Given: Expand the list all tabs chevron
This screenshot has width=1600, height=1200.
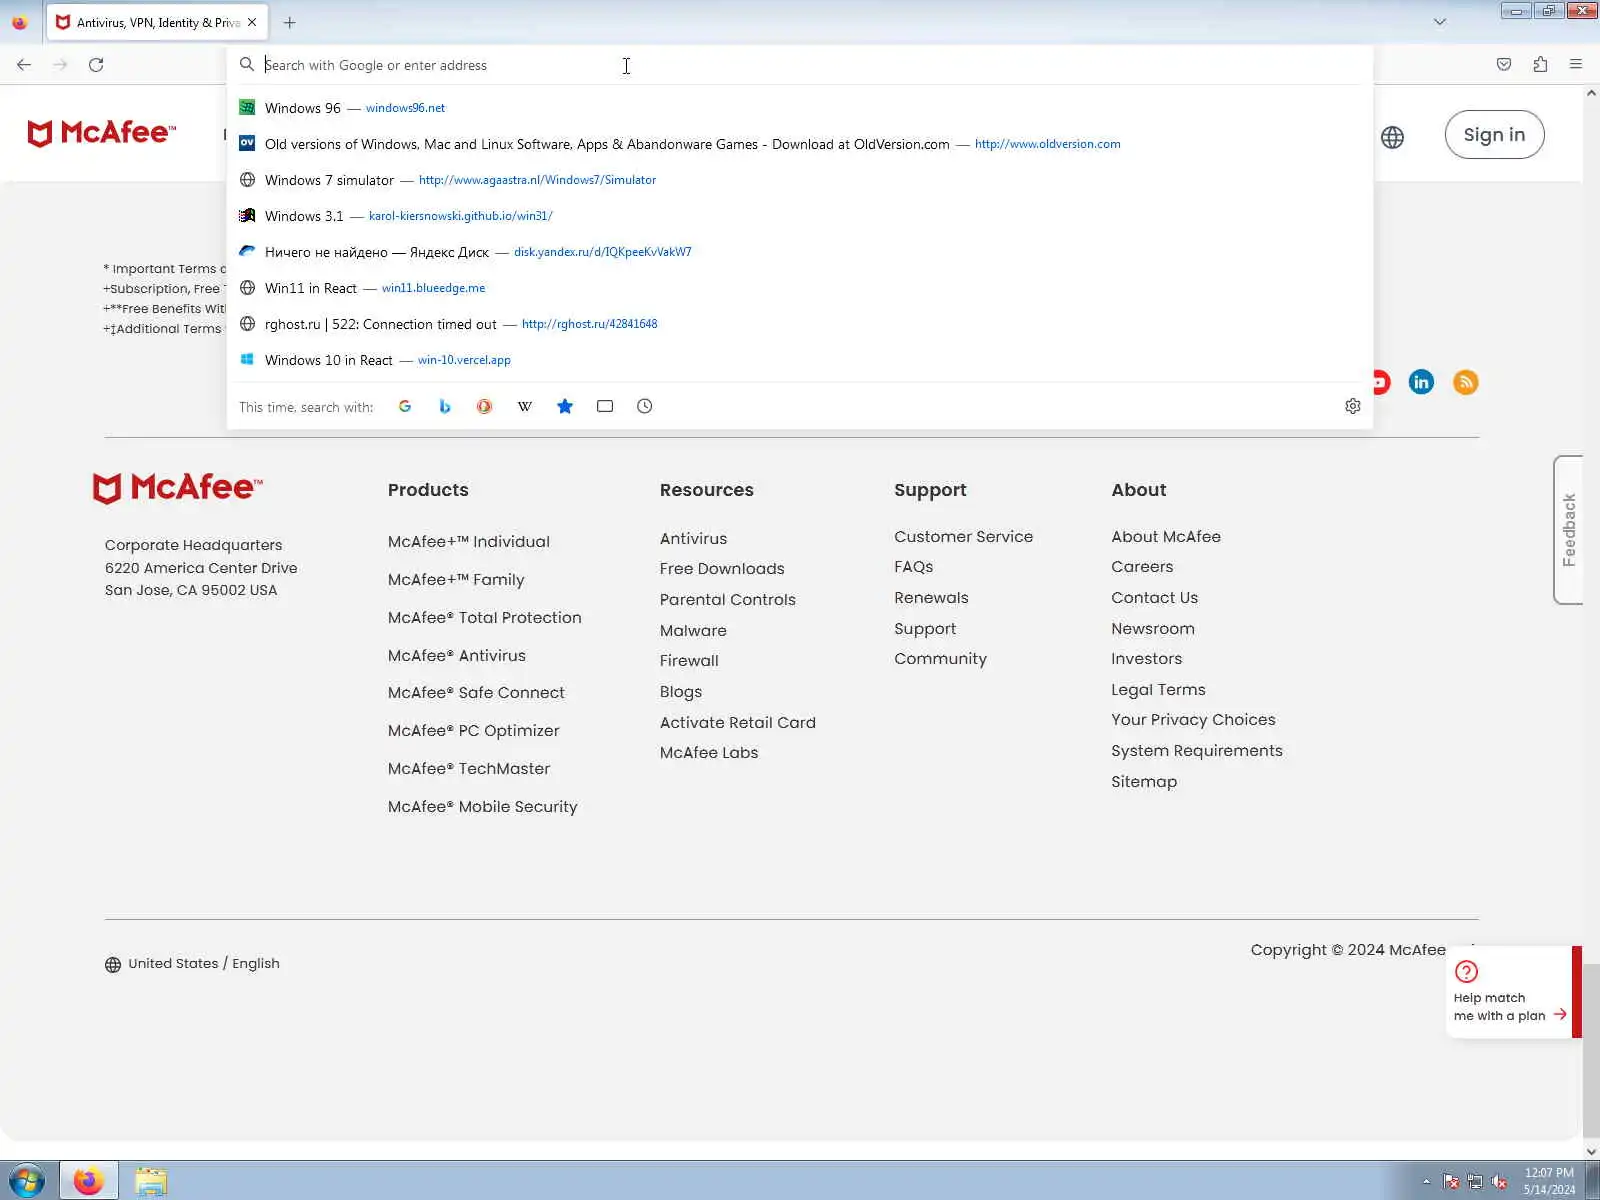Looking at the screenshot, I should point(1440,22).
